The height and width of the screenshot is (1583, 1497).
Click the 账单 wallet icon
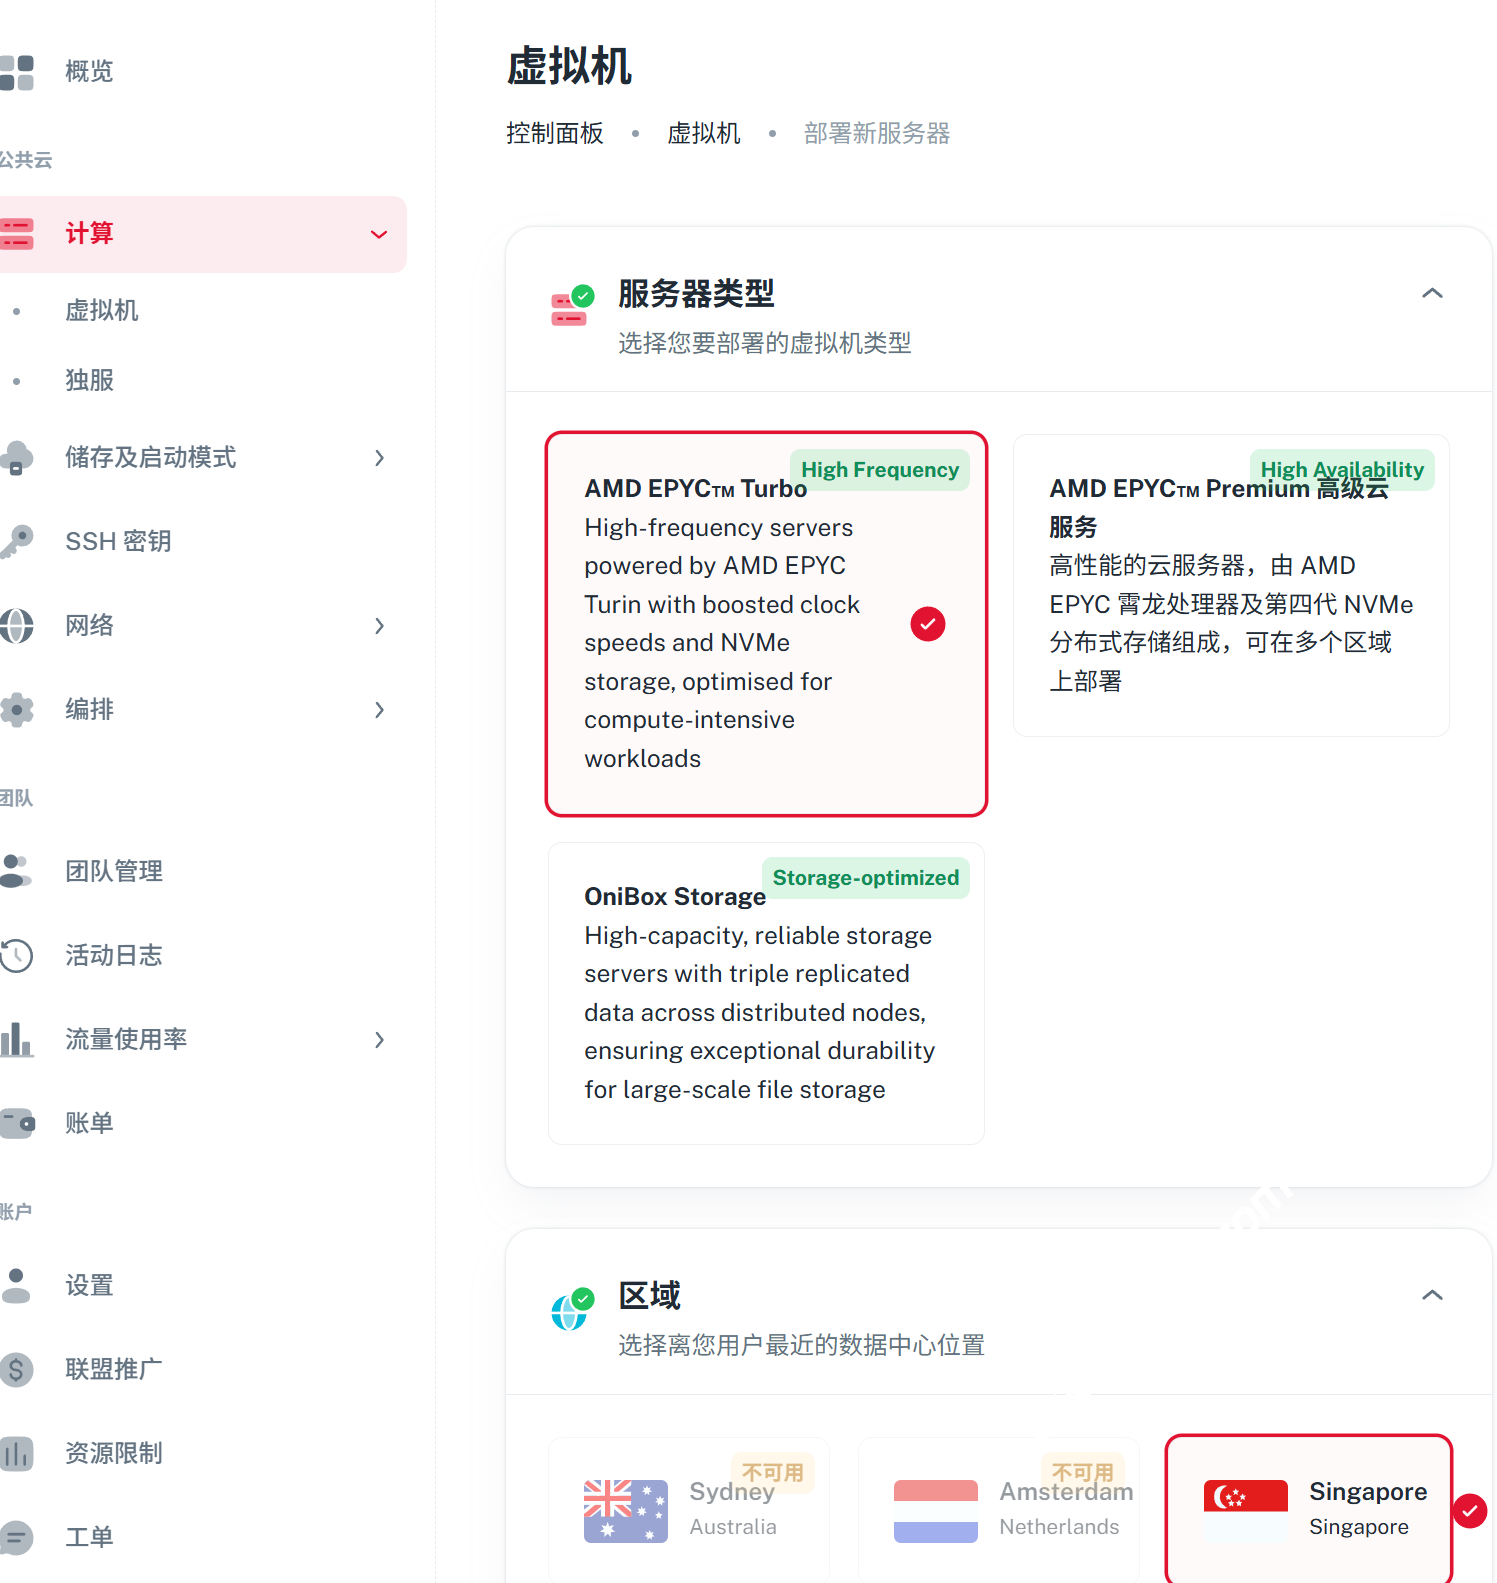tap(17, 1123)
